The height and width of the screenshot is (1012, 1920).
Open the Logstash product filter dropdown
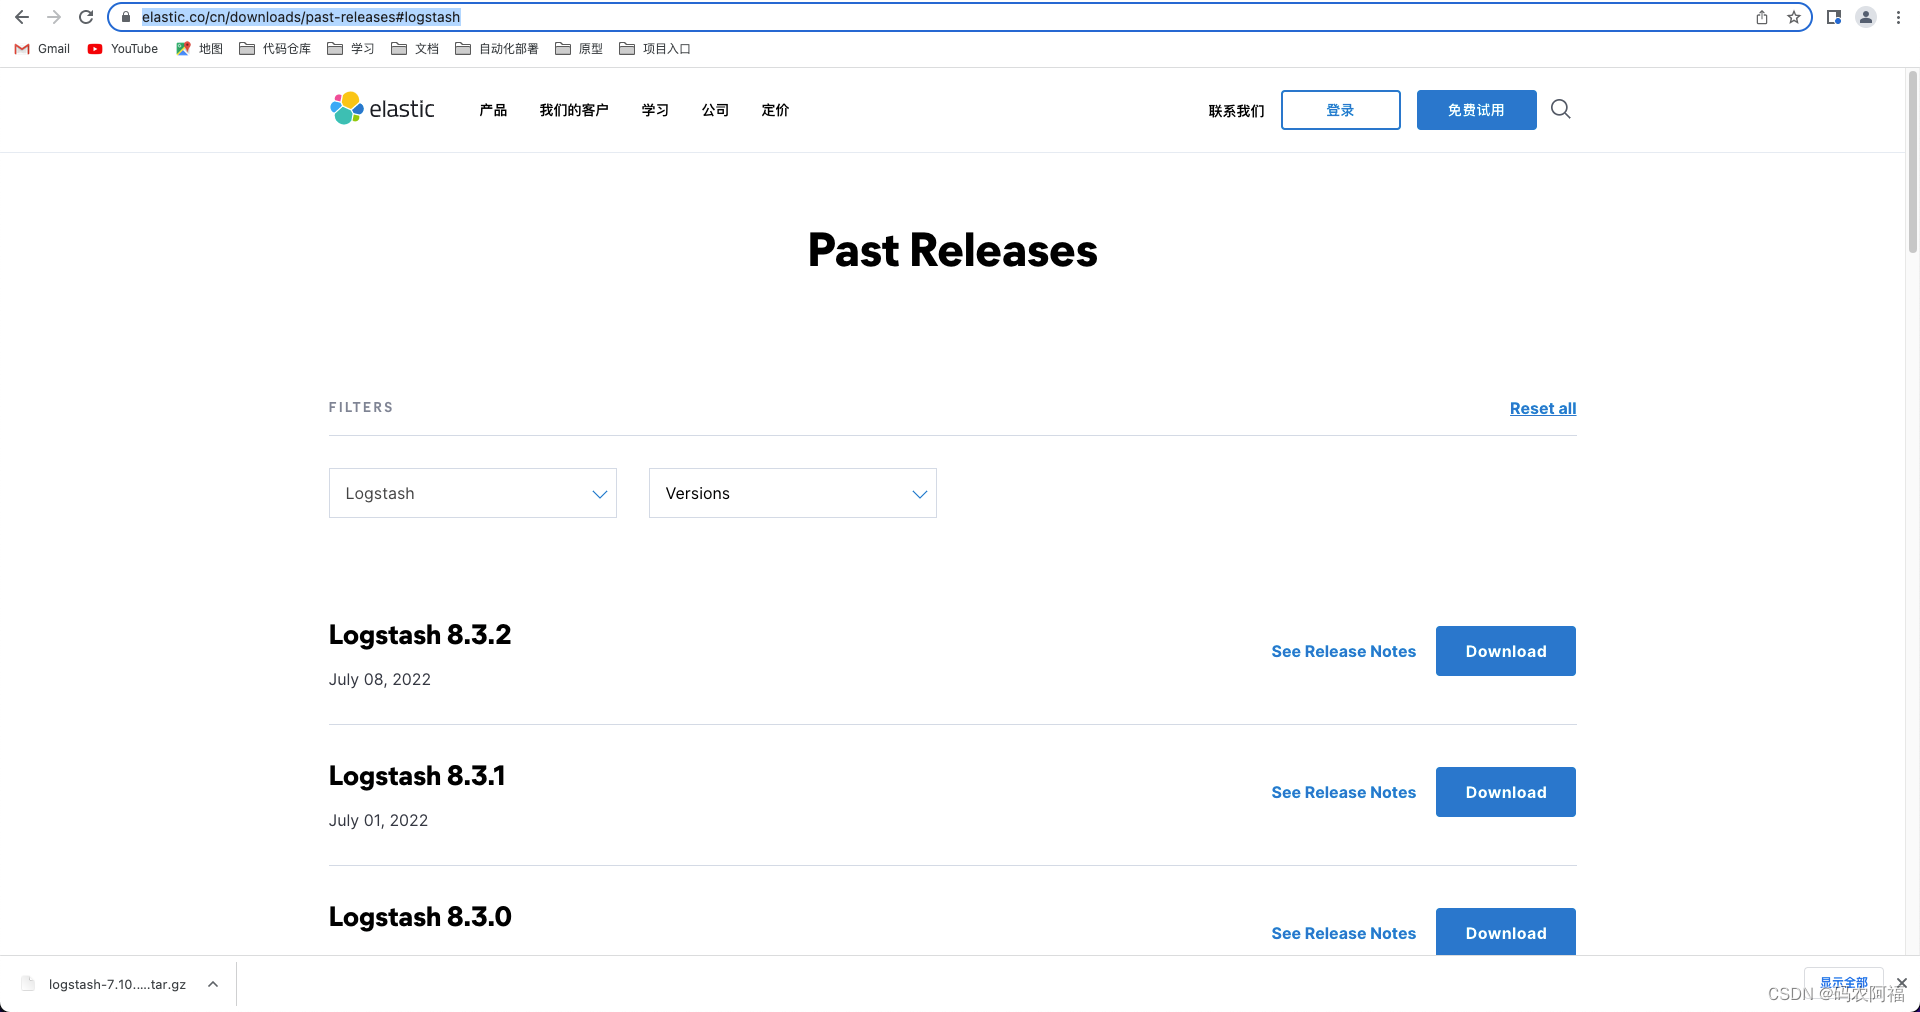[x=473, y=493]
